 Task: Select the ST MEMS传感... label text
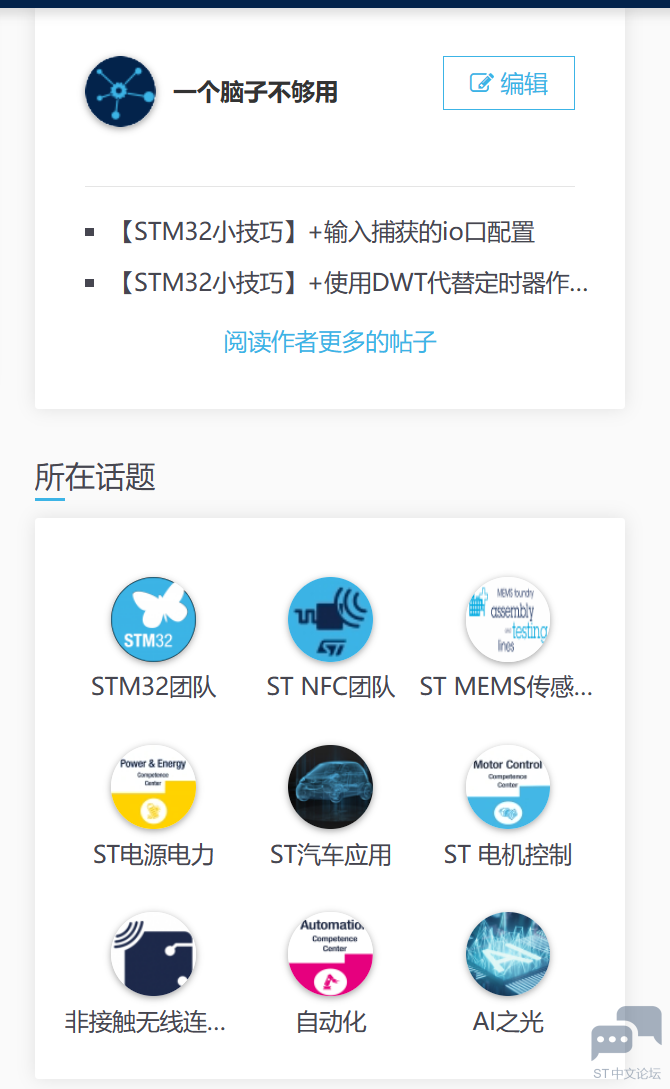(506, 687)
